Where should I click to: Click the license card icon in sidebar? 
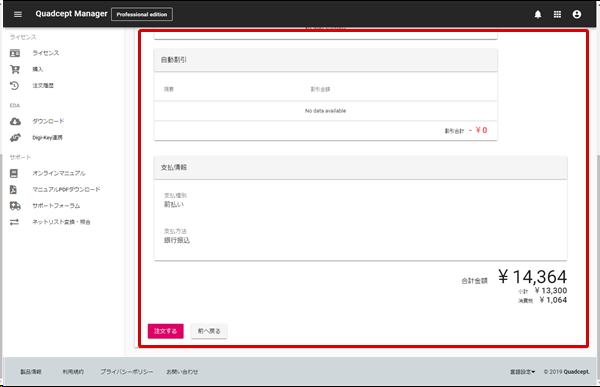point(15,53)
